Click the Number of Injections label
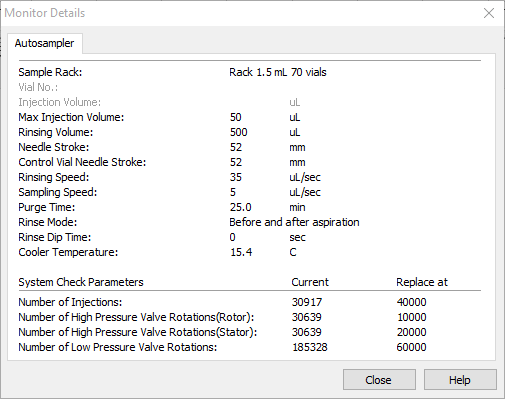This screenshot has width=505, height=399. [x=70, y=302]
